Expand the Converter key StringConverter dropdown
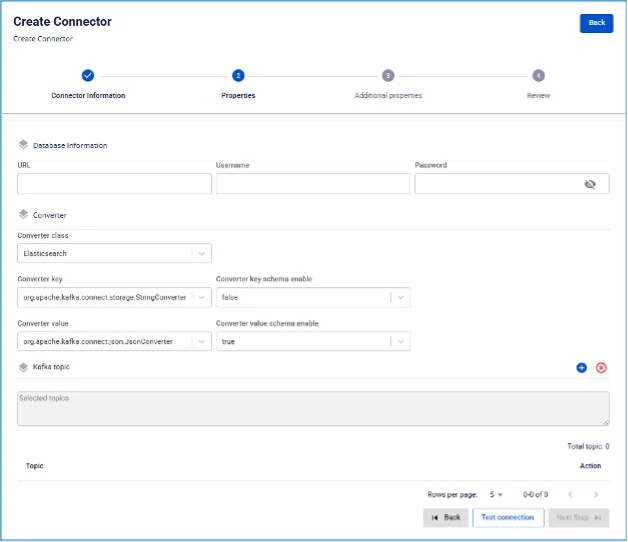This screenshot has width=628, height=542. (x=114, y=297)
